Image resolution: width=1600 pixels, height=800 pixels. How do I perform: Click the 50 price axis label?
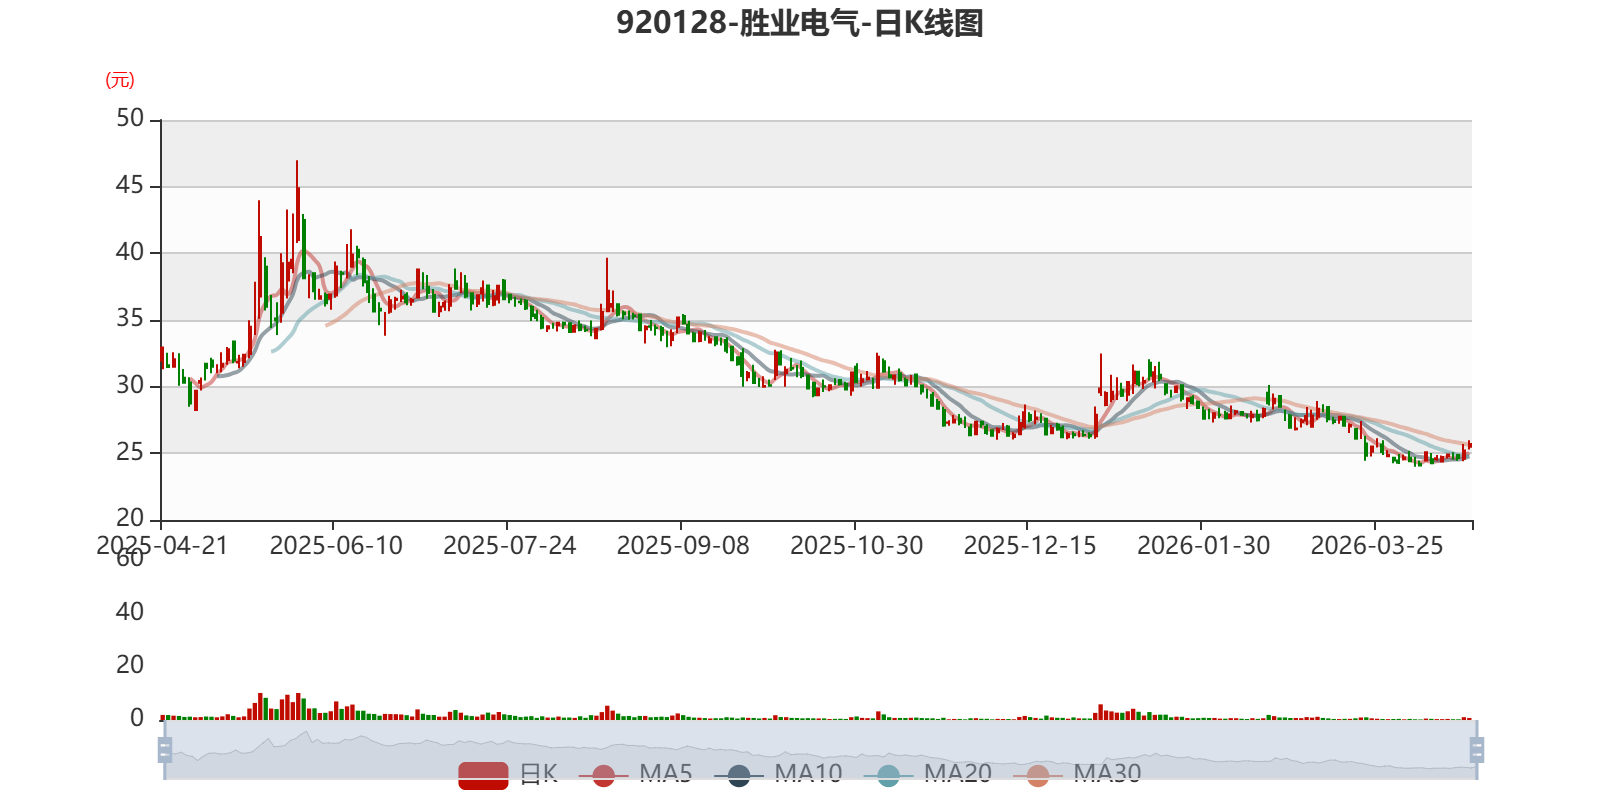pyautogui.click(x=130, y=118)
